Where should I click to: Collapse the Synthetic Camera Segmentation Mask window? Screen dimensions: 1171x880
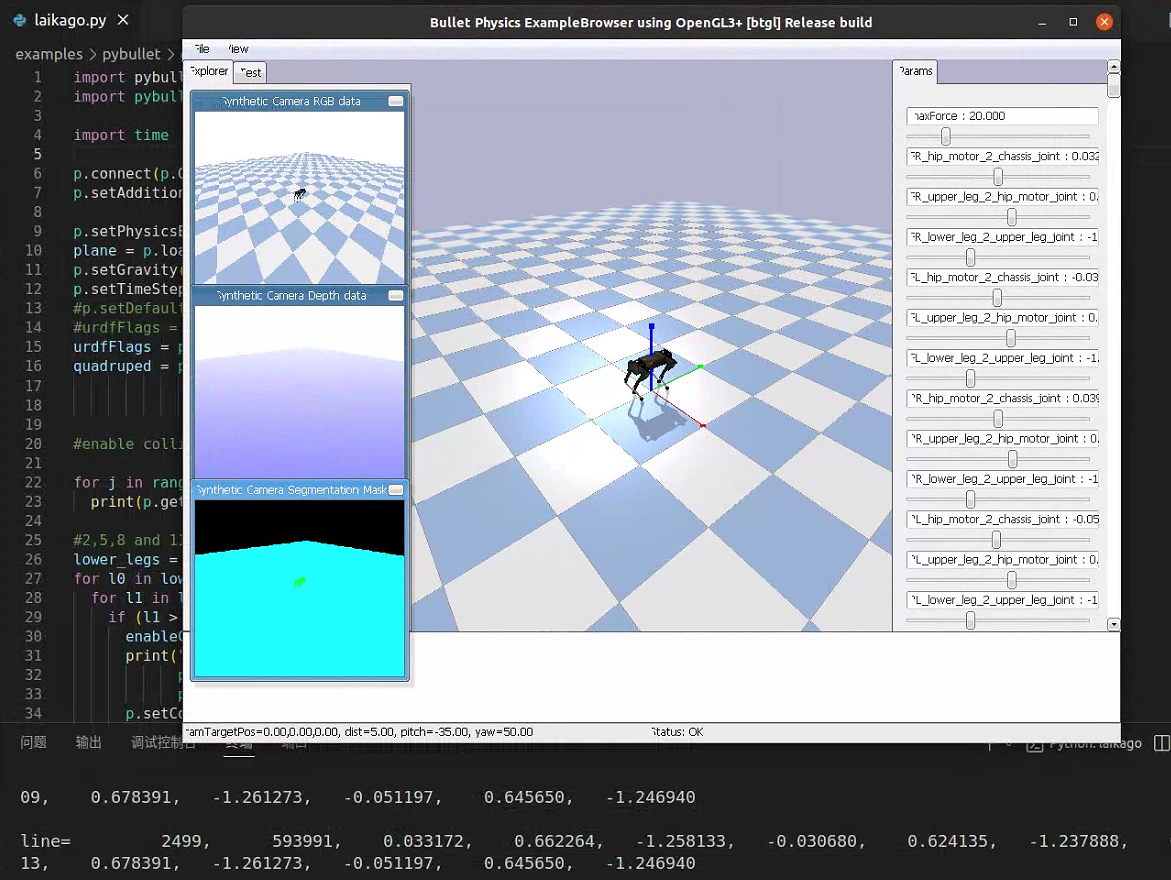pyautogui.click(x=396, y=490)
